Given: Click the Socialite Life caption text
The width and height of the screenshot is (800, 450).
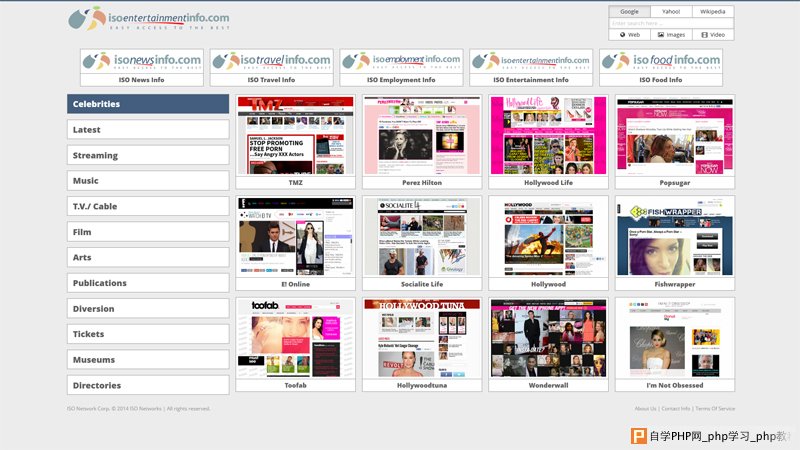Looking at the screenshot, I should [422, 284].
